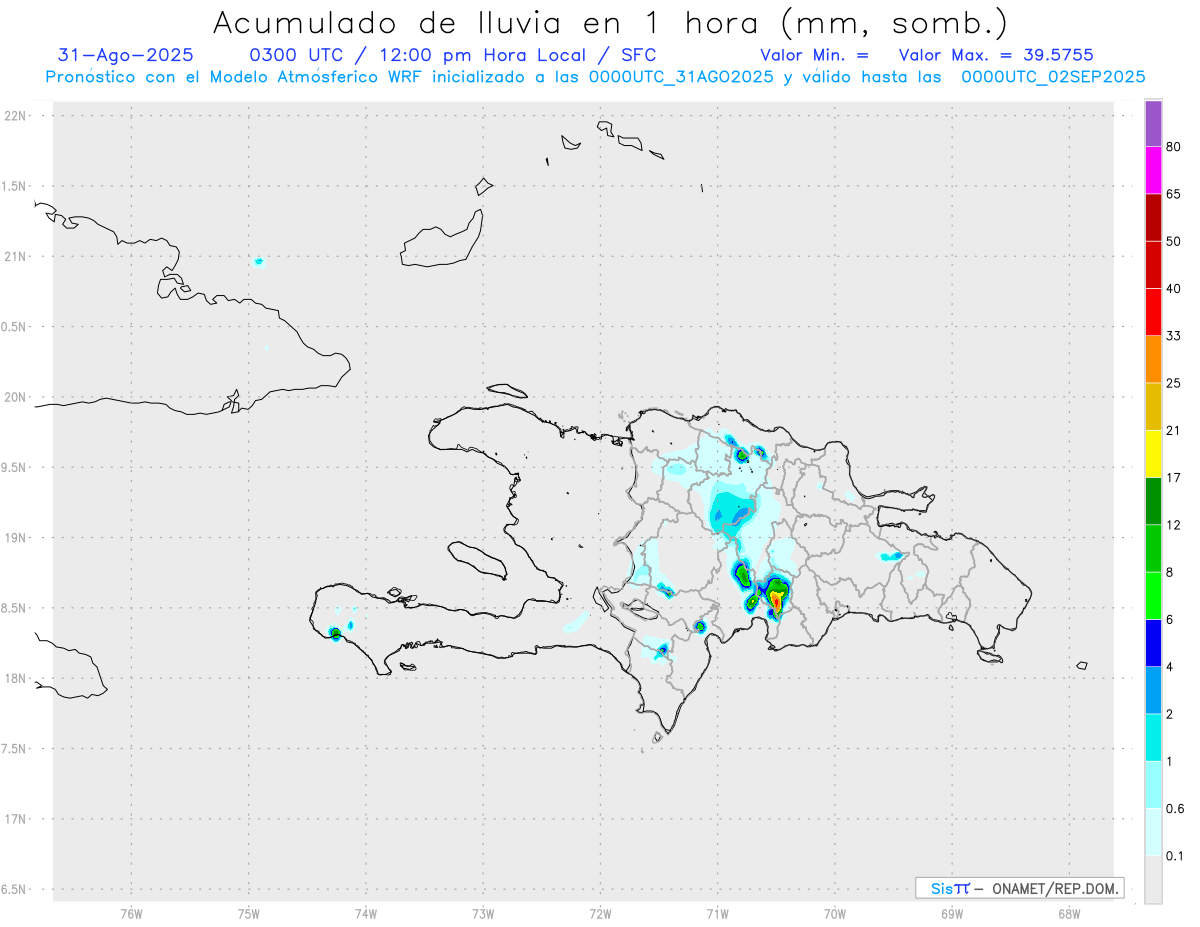Click the purple swatch above 80 in legend
1200x927 pixels.
1153,124
